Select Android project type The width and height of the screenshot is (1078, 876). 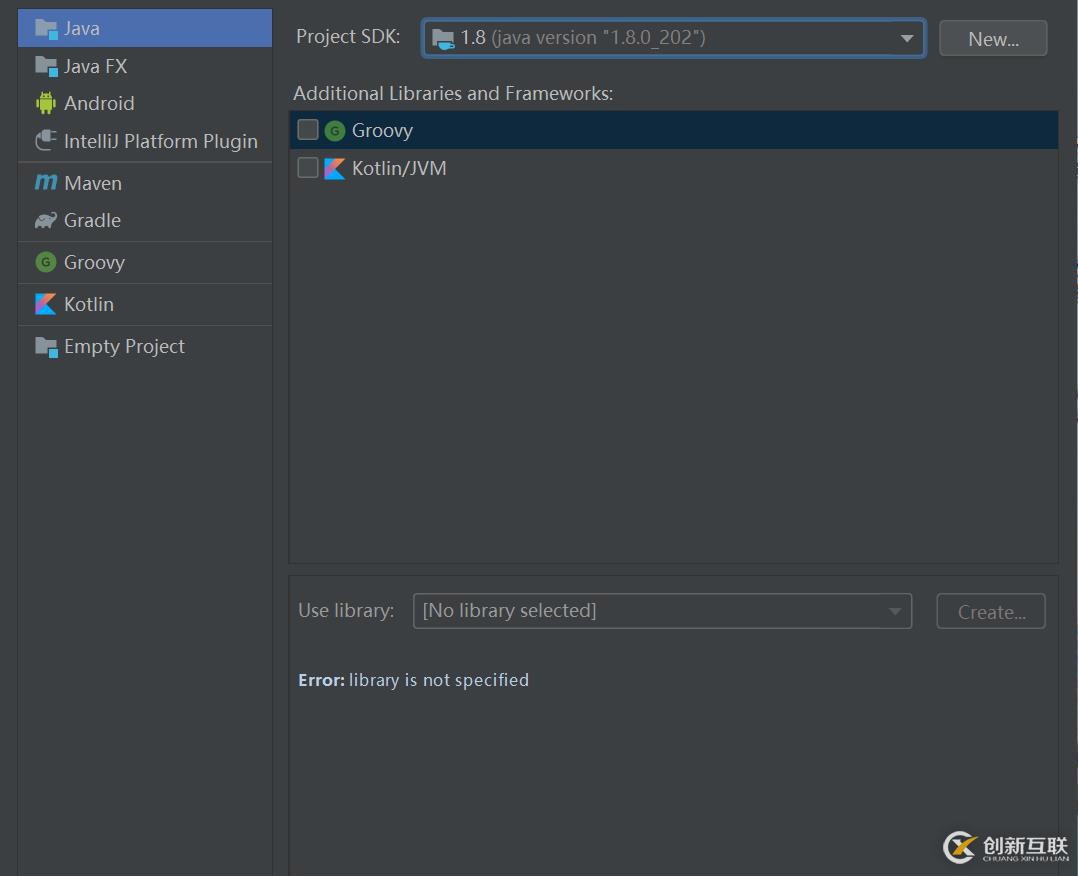coord(145,103)
